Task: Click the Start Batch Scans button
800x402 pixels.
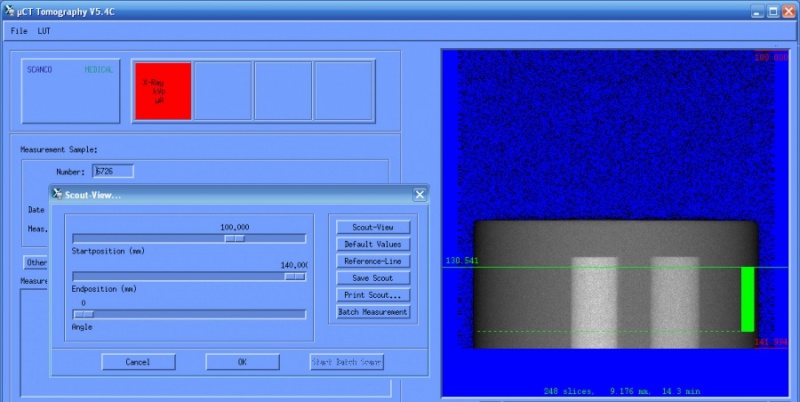Action: click(346, 362)
